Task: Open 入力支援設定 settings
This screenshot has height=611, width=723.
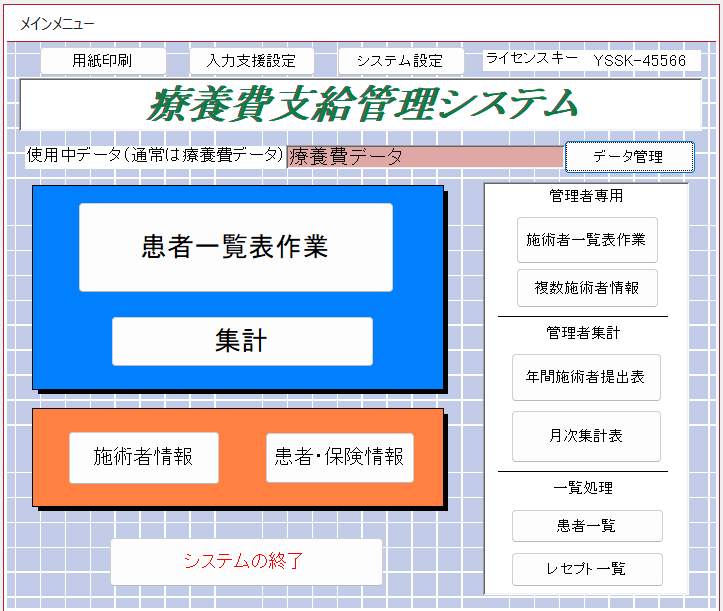Action: tap(251, 61)
